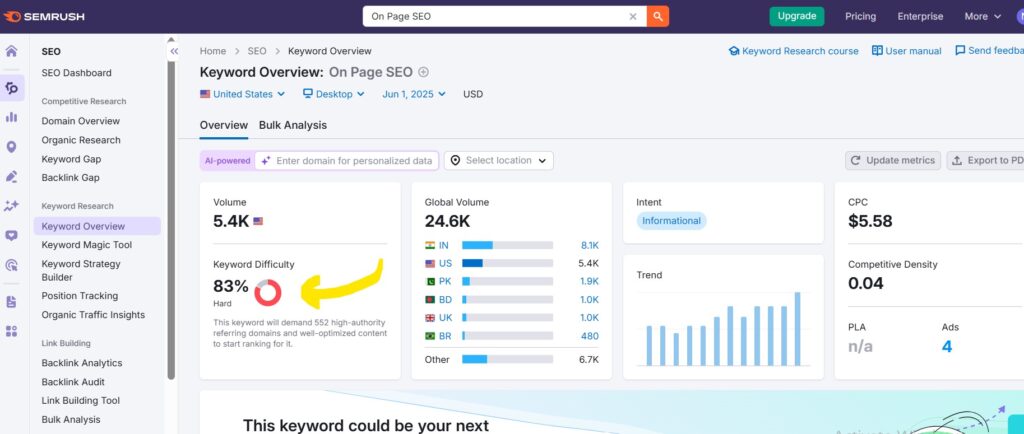
Task: Open the sparkle trends rail icon
Action: pyautogui.click(x=12, y=206)
